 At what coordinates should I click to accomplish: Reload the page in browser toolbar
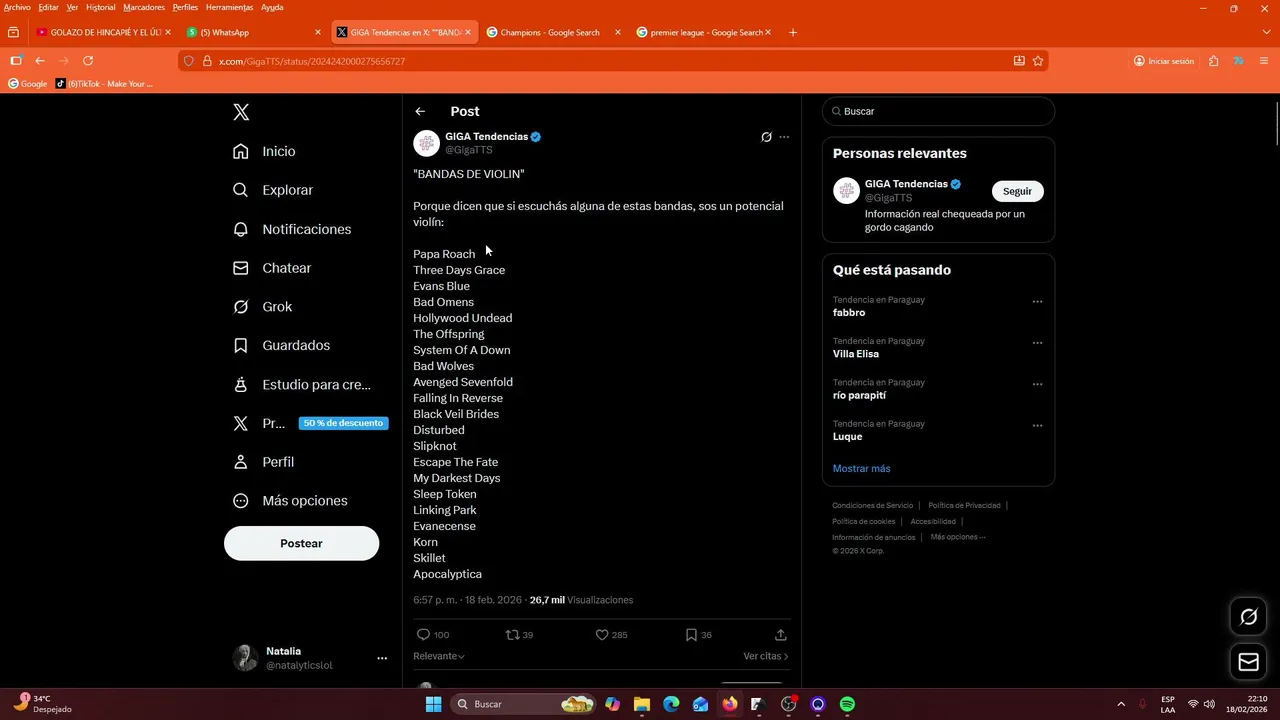(x=88, y=61)
